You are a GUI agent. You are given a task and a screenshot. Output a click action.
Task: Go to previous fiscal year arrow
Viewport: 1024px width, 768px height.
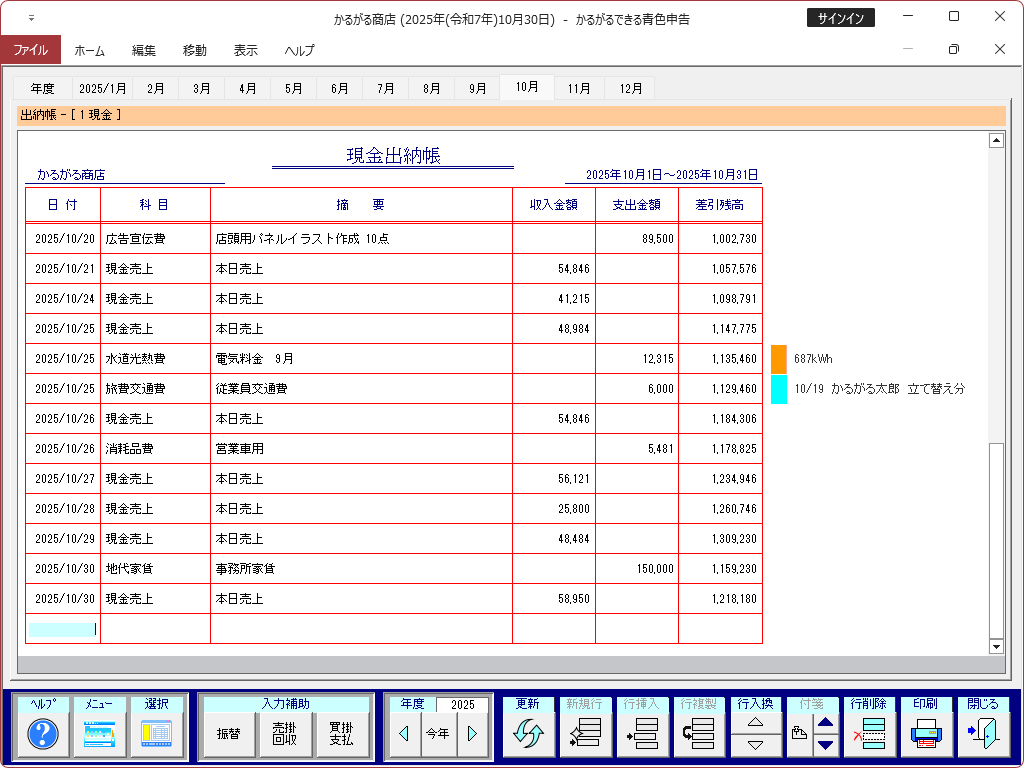[x=404, y=734]
